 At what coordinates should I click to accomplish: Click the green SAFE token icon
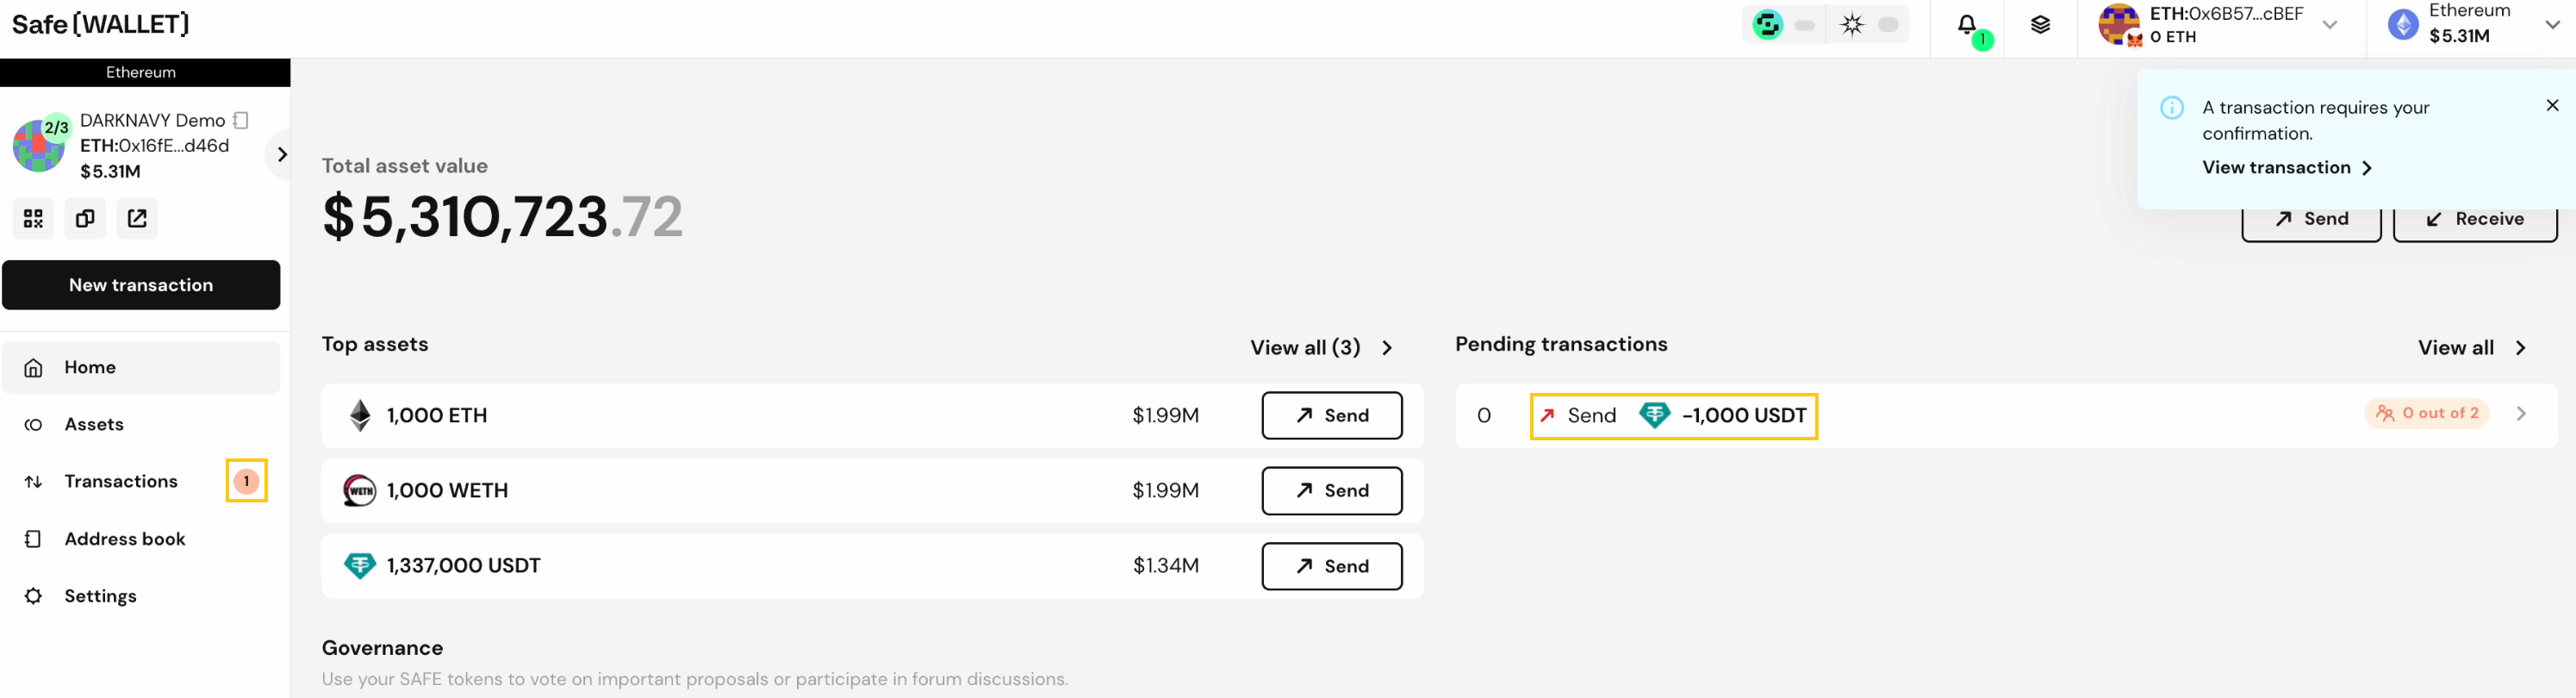[1767, 24]
